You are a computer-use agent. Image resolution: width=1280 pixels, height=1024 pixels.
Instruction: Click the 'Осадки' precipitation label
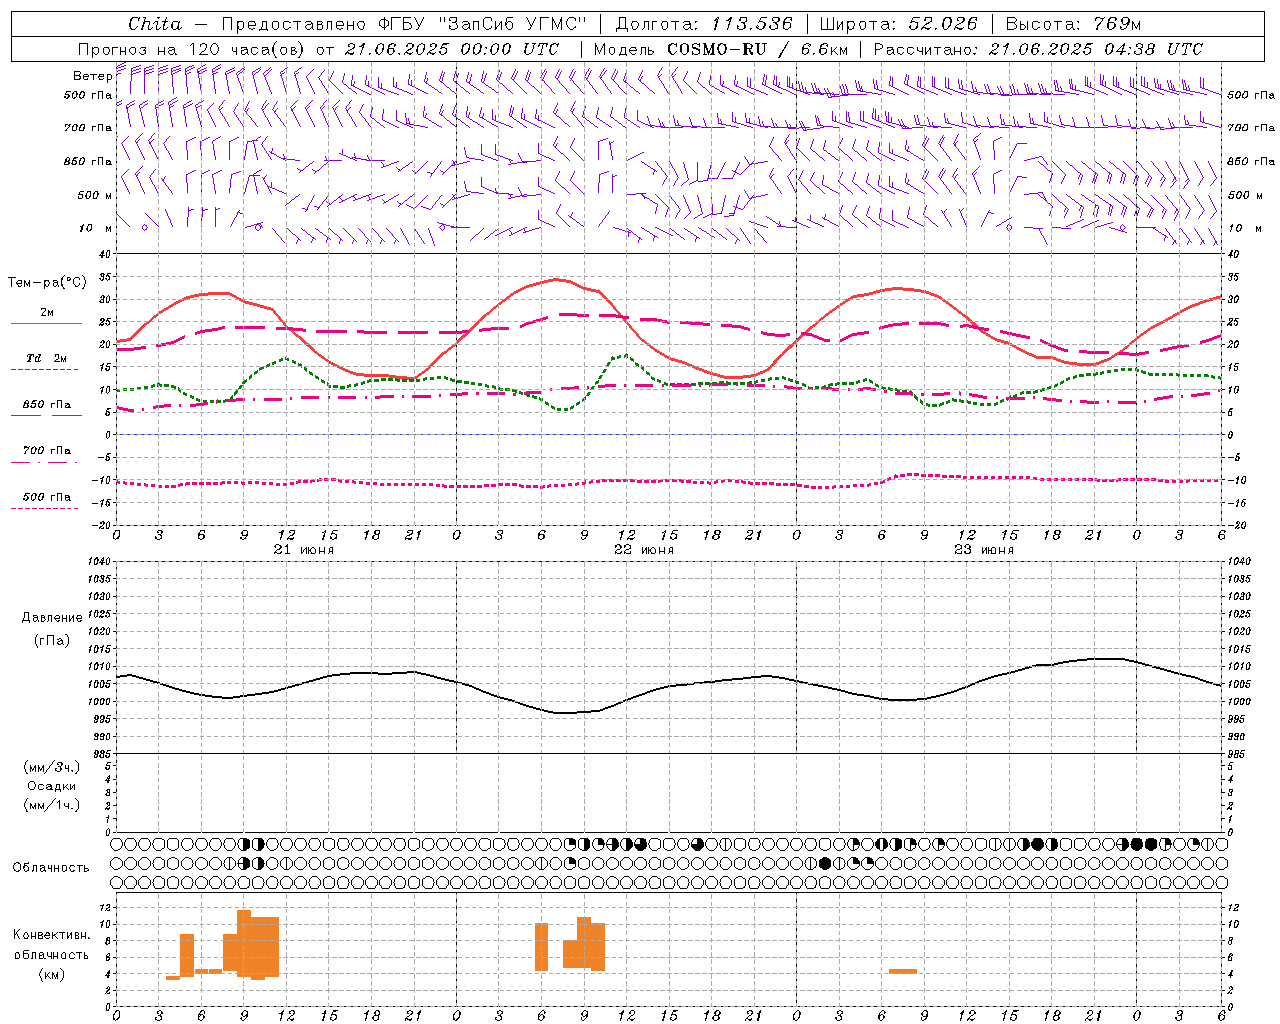(52, 786)
